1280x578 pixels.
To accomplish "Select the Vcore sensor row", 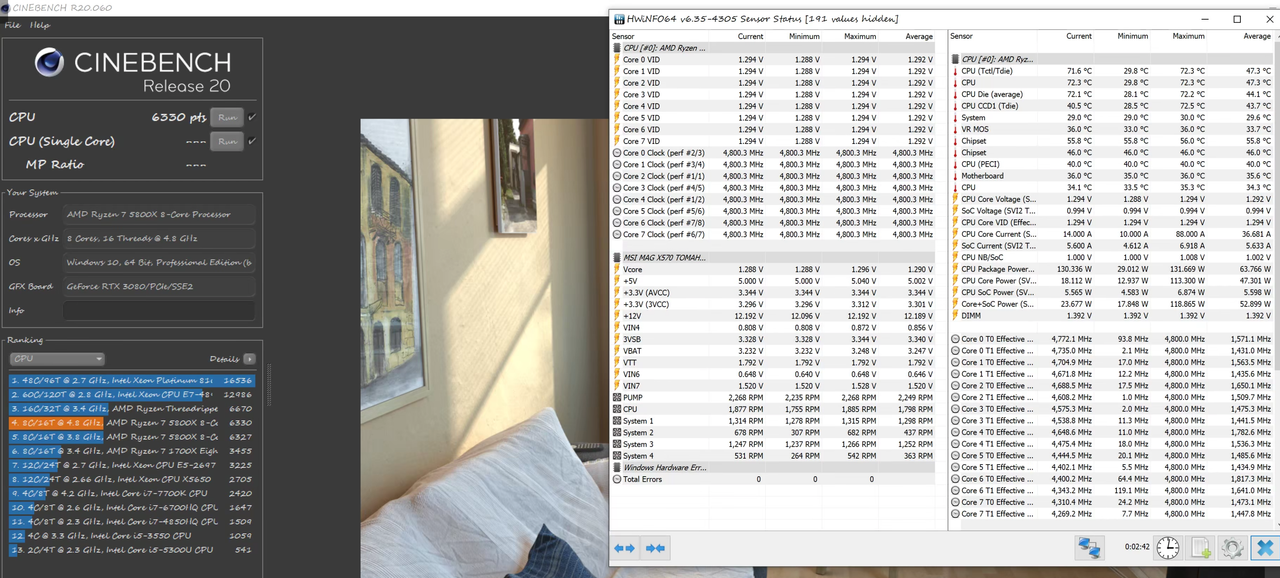I will click(x=773, y=270).
